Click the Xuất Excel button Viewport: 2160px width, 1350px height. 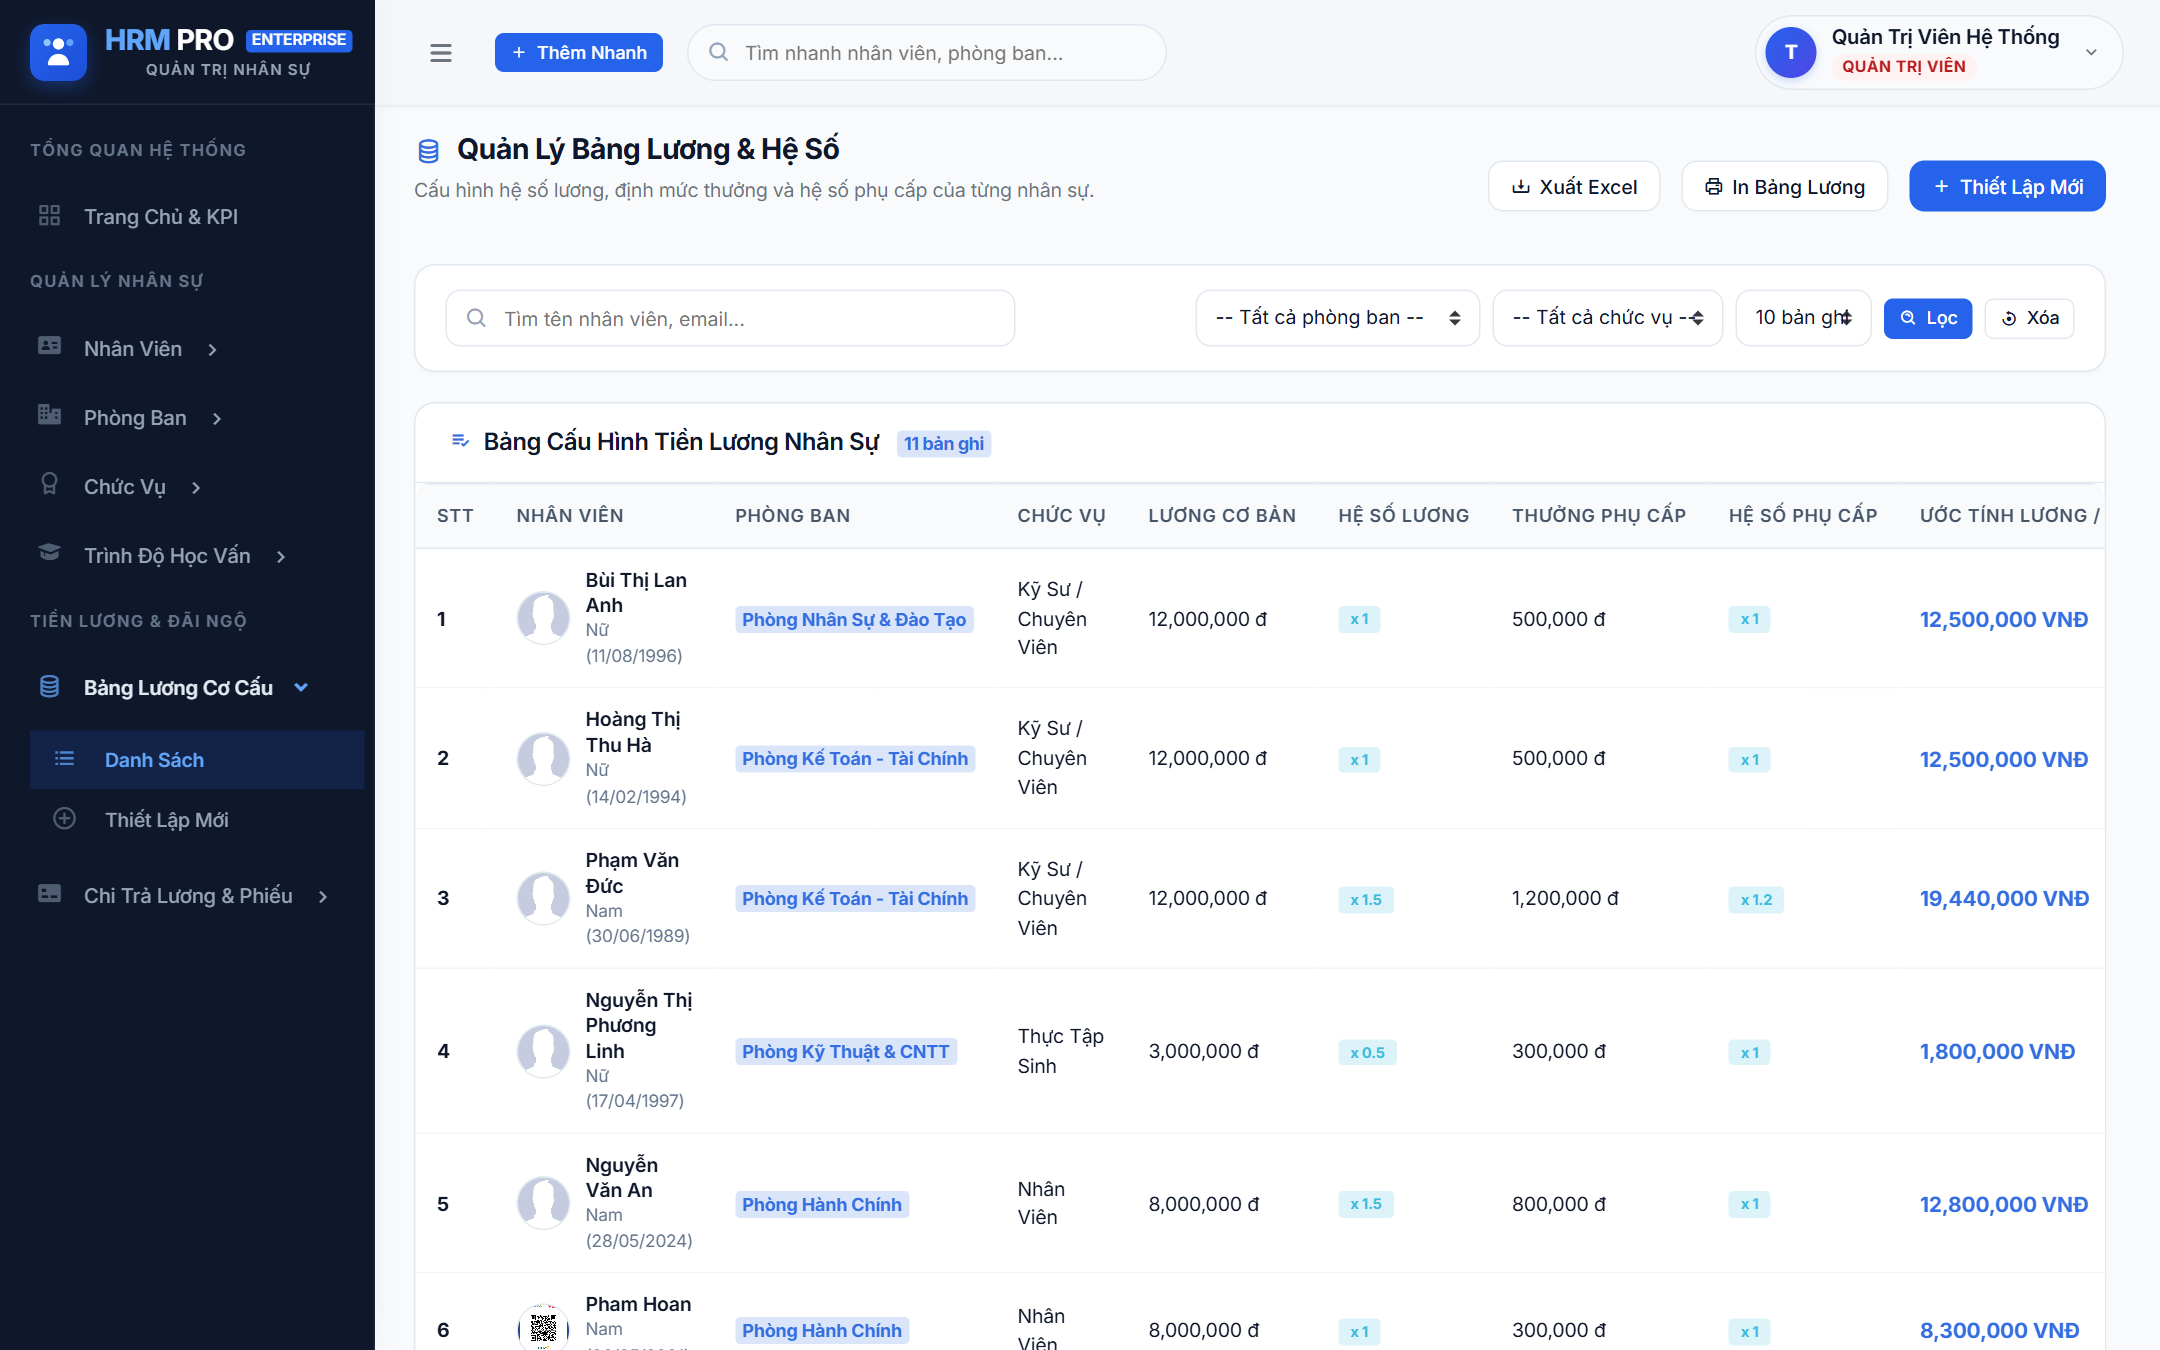1574,187
